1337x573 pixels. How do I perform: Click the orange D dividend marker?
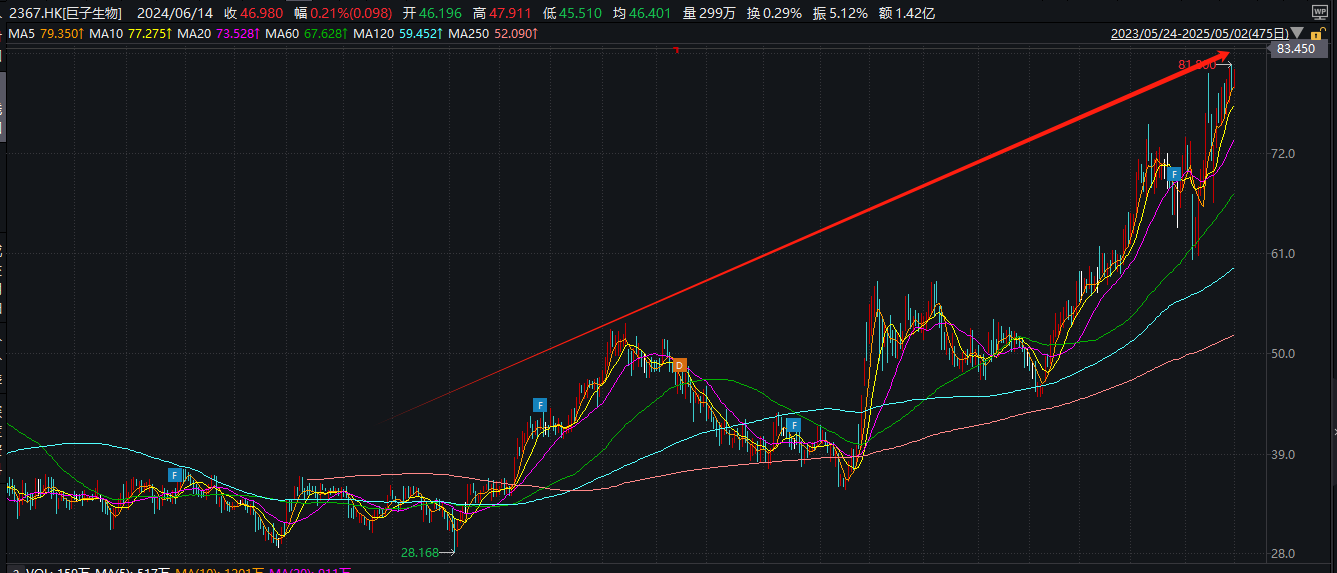point(679,365)
